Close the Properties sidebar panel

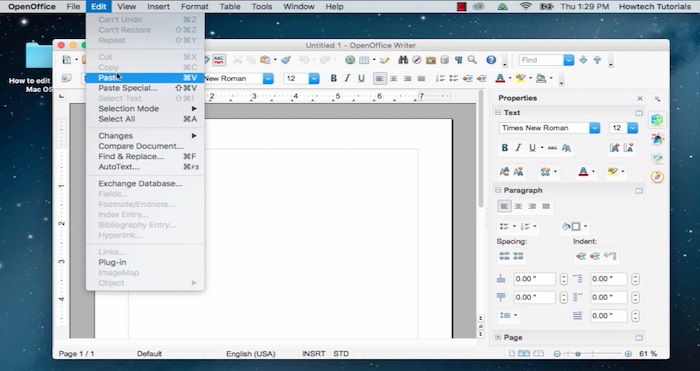point(640,98)
